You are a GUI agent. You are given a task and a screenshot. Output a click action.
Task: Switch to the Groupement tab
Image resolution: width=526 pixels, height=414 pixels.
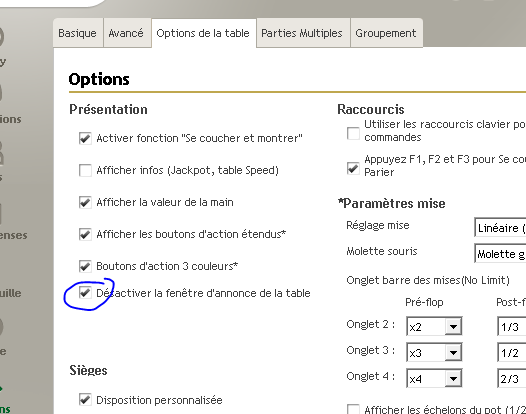pos(386,33)
